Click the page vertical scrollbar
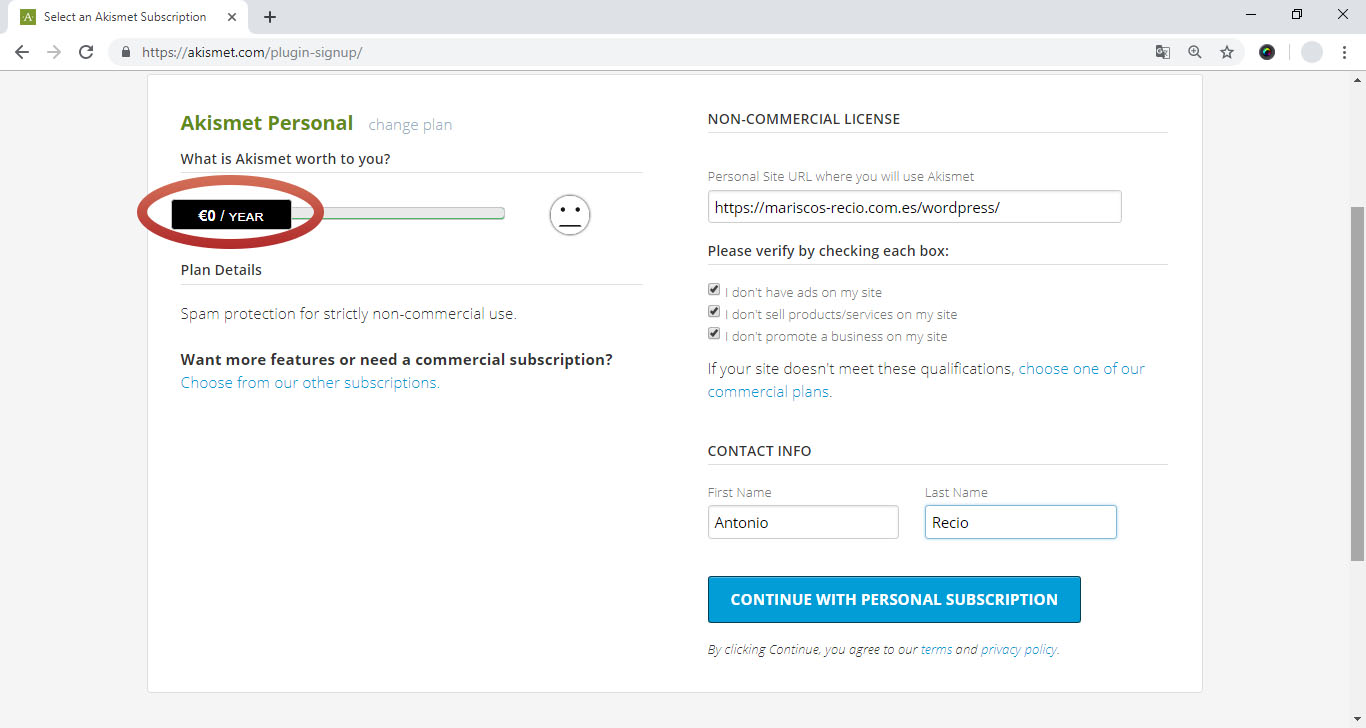1366x728 pixels. [x=1358, y=383]
